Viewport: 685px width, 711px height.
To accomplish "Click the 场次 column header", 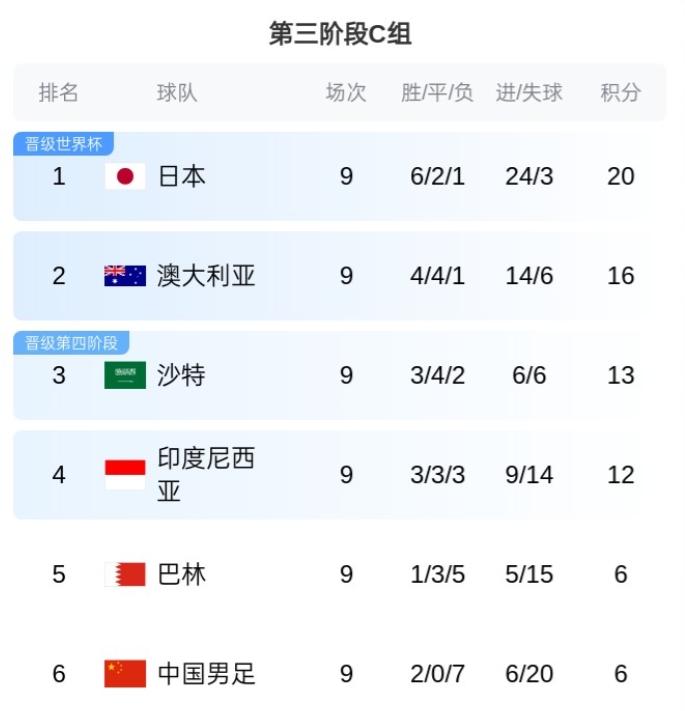I will coord(346,93).
